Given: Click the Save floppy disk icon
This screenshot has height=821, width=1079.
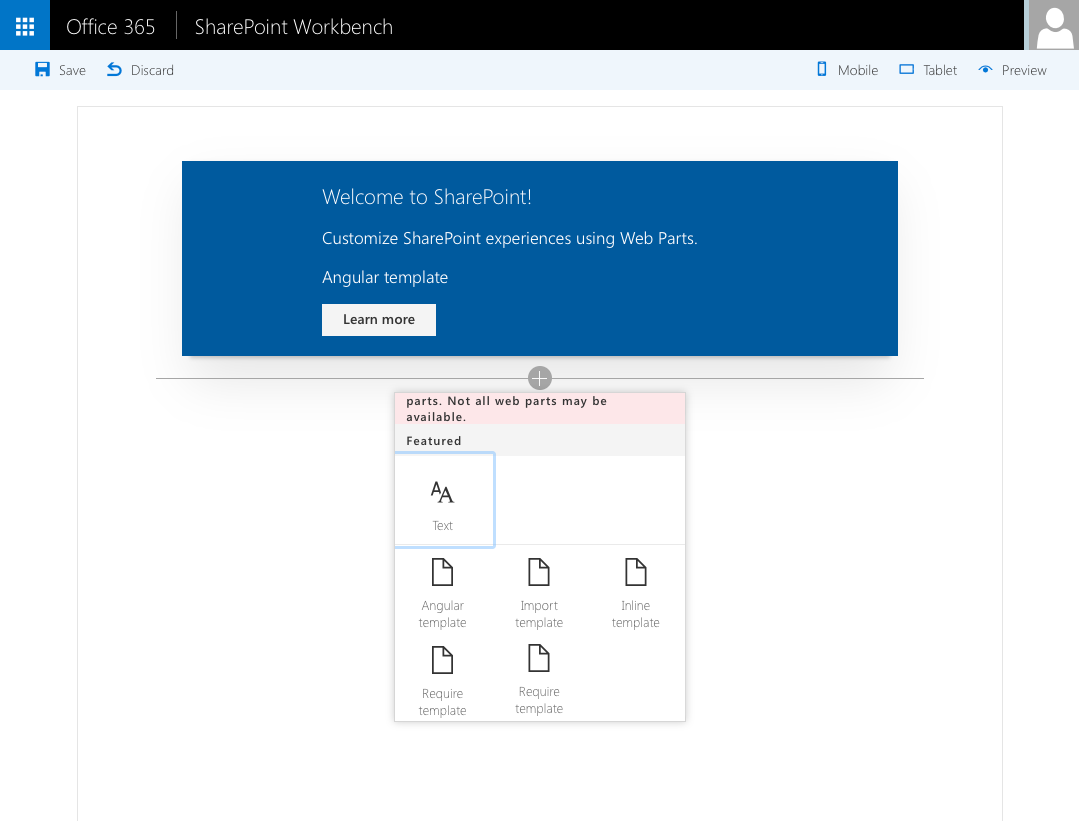Looking at the screenshot, I should point(42,70).
